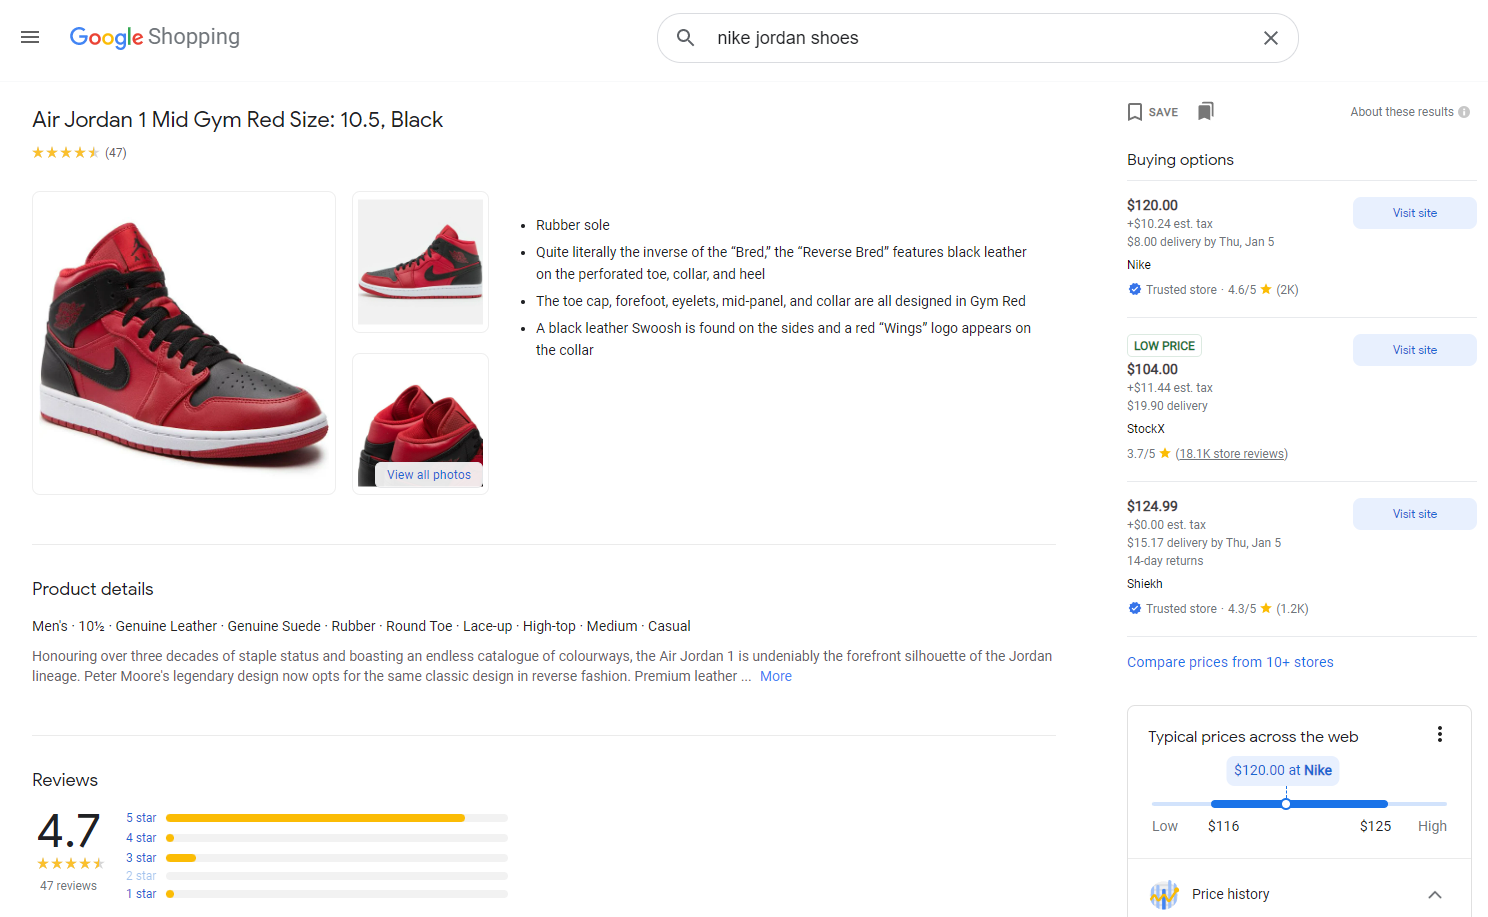Open the main red sneaker product image
The image size is (1488, 917).
[x=184, y=343]
